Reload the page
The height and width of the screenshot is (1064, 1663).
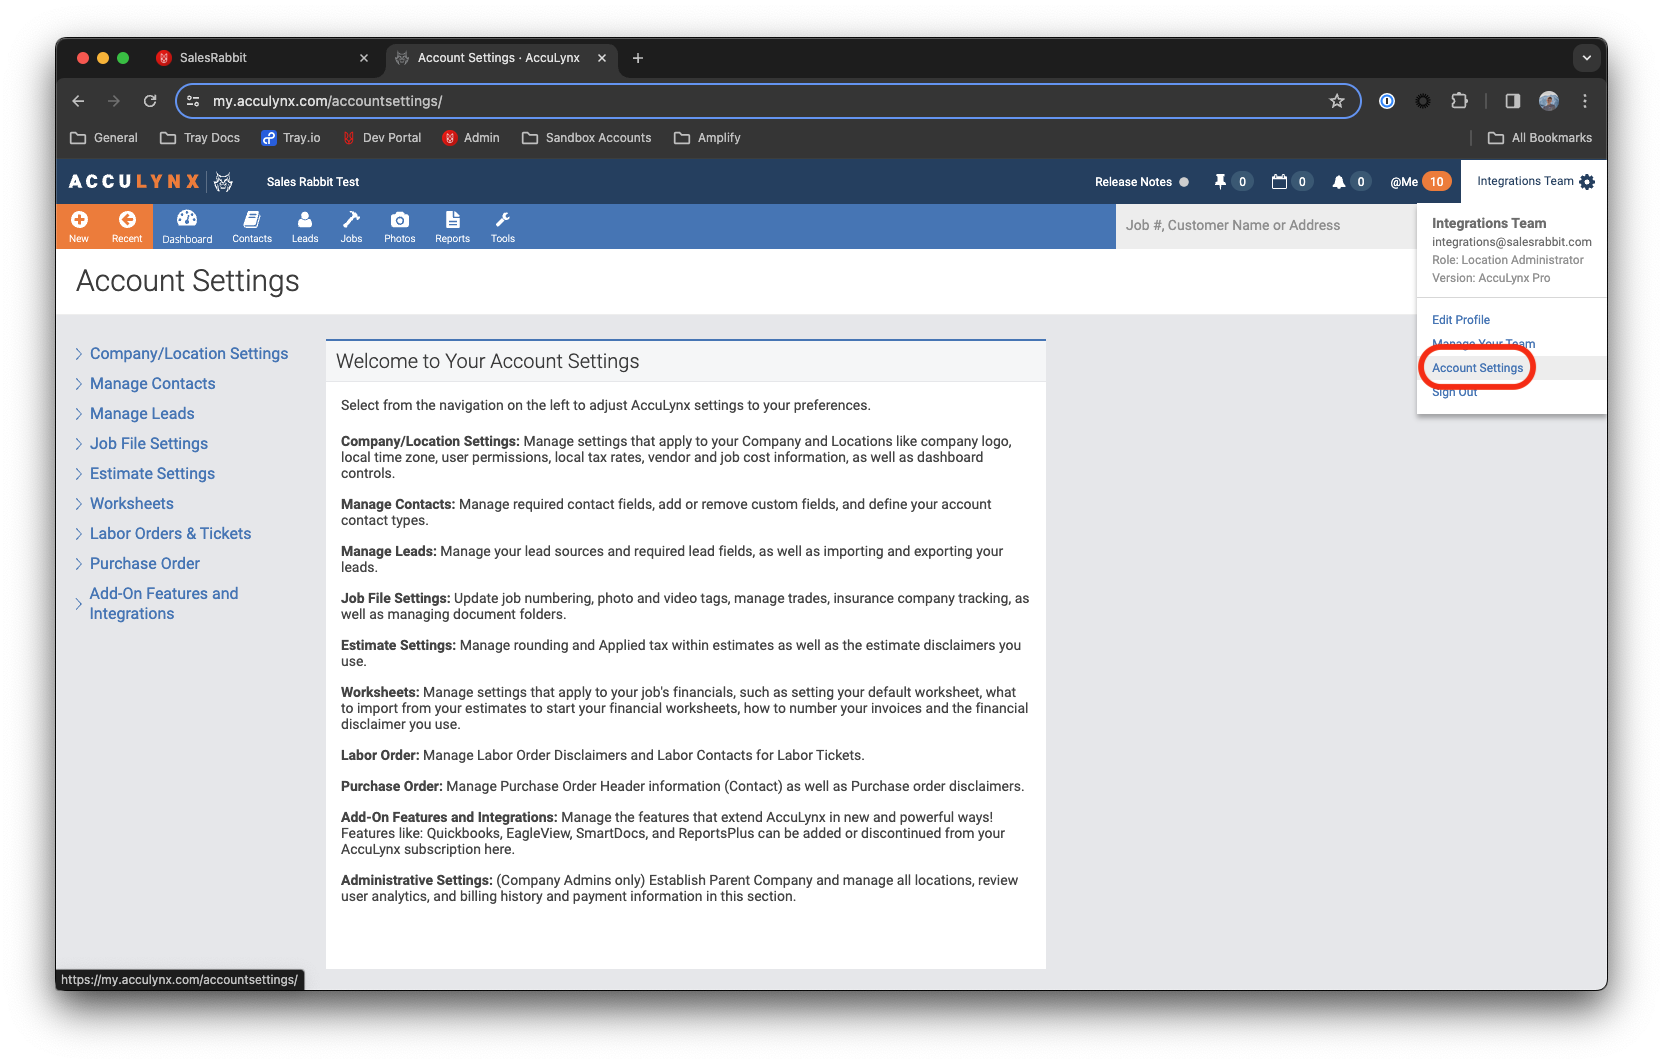click(x=150, y=101)
